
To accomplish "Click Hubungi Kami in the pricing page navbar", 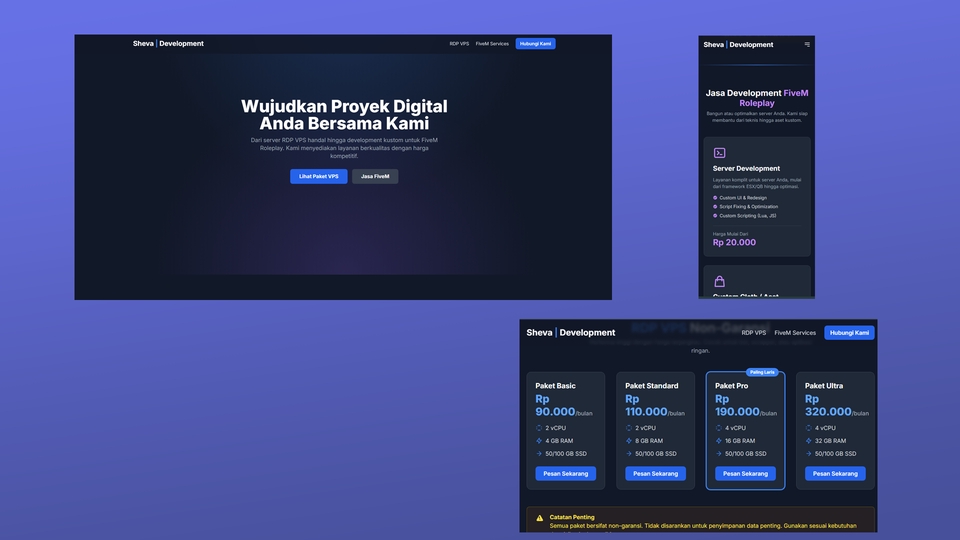I will (849, 332).
